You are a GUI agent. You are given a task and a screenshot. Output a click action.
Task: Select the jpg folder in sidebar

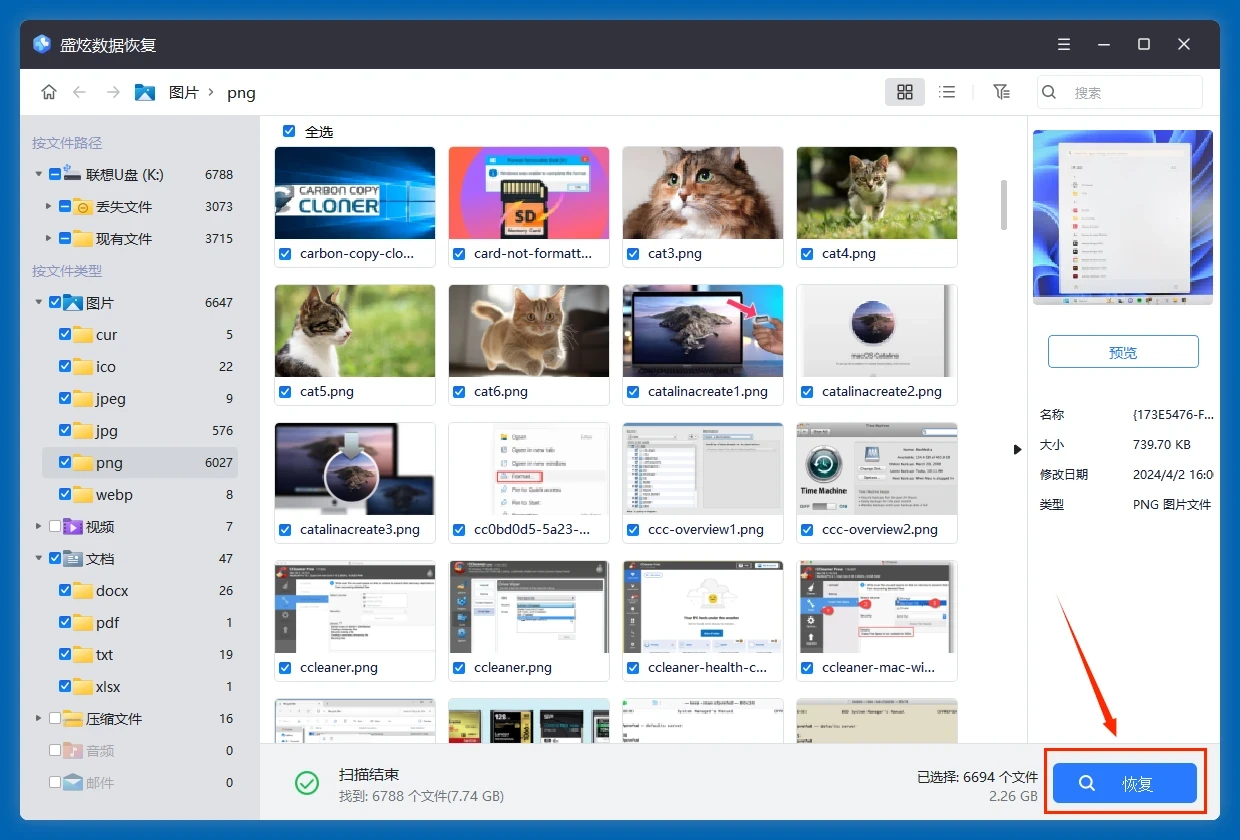tap(106, 431)
